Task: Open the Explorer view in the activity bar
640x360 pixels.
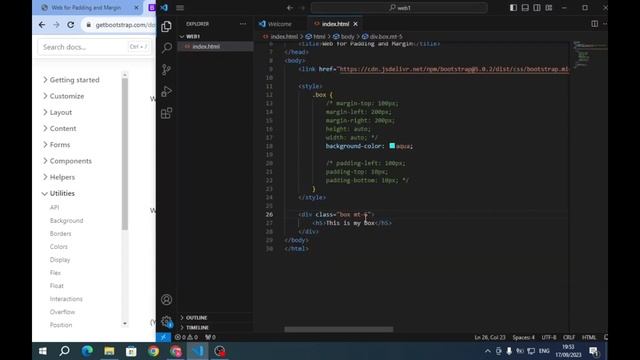Action: (166, 27)
